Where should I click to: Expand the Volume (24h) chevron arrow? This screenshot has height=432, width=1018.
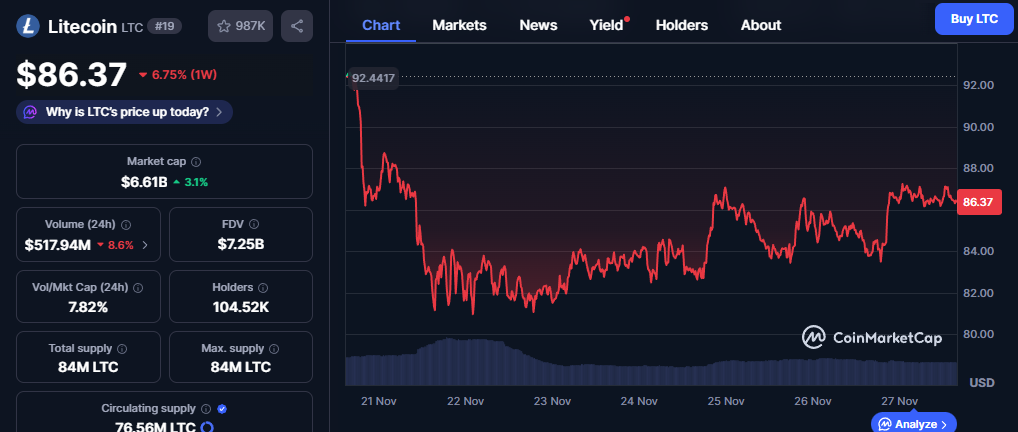(x=145, y=245)
